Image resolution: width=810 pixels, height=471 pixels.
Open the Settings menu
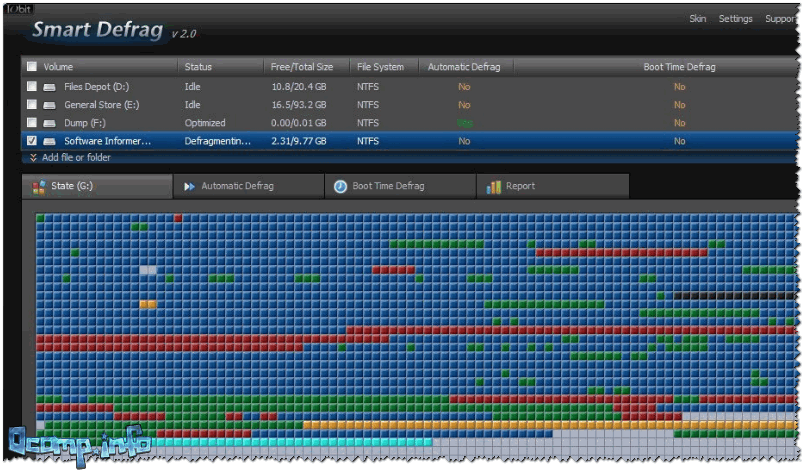click(x=735, y=19)
